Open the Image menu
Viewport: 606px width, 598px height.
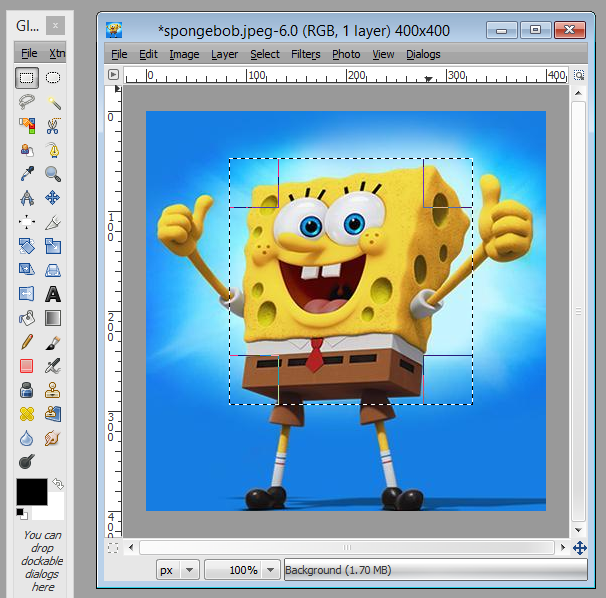pyautogui.click(x=184, y=54)
